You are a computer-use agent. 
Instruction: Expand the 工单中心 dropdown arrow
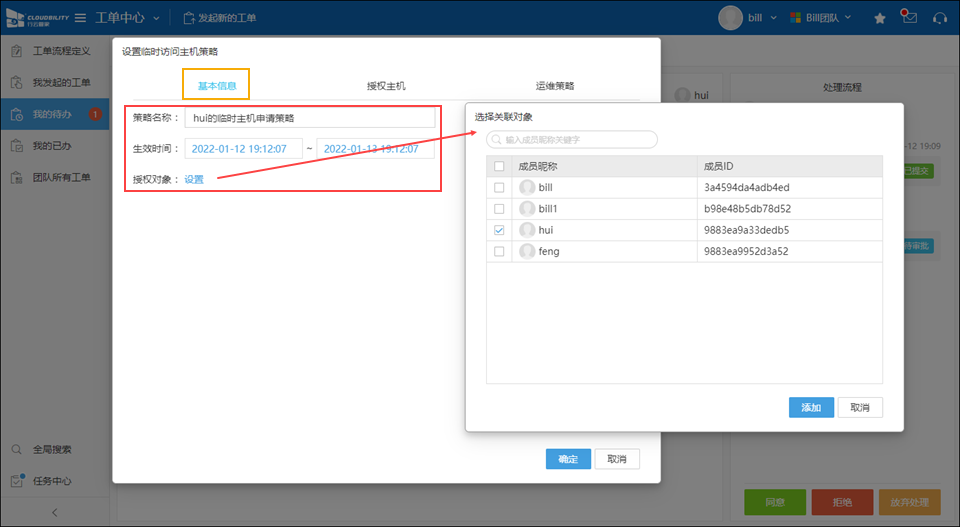[155, 18]
